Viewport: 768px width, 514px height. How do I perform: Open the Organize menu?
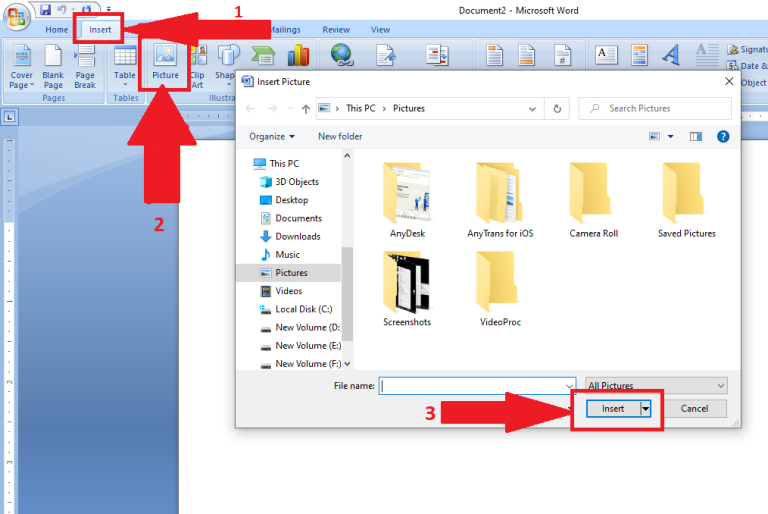point(272,136)
